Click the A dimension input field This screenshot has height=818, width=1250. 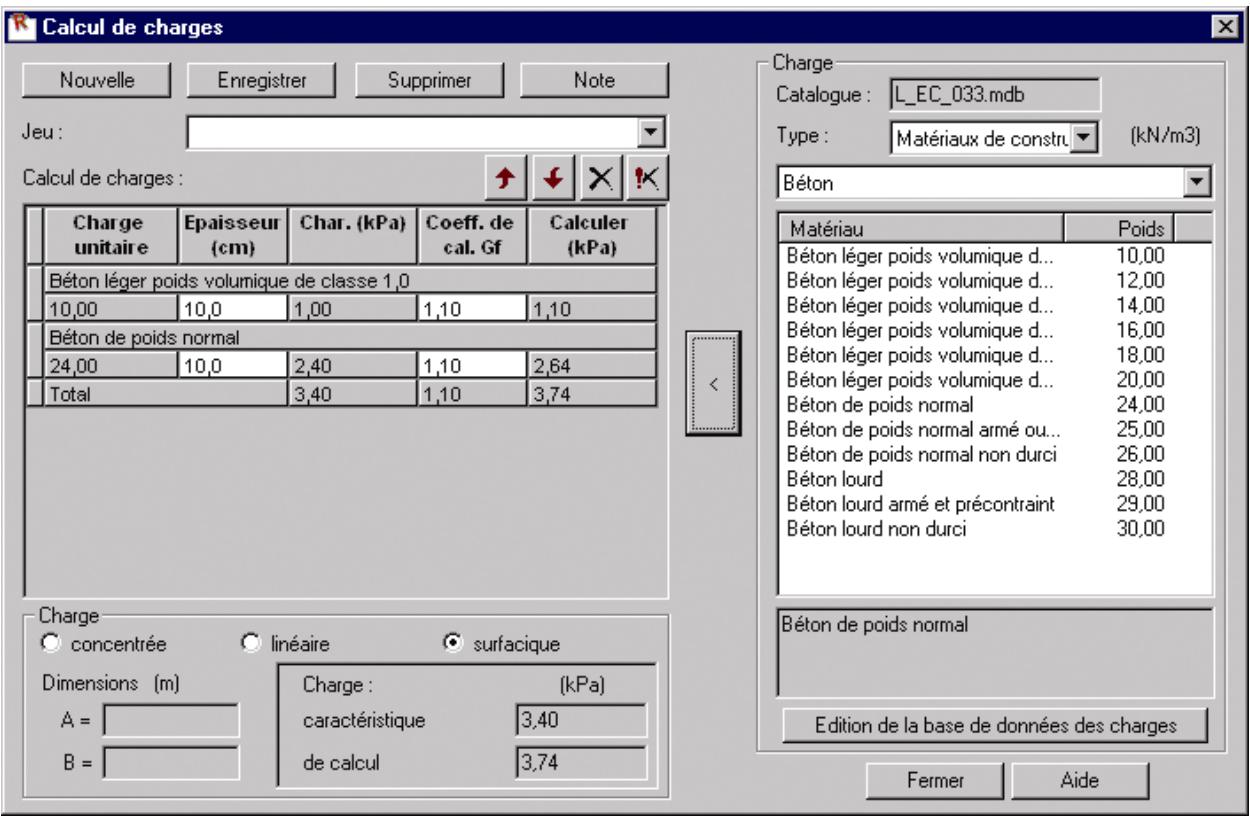172,720
